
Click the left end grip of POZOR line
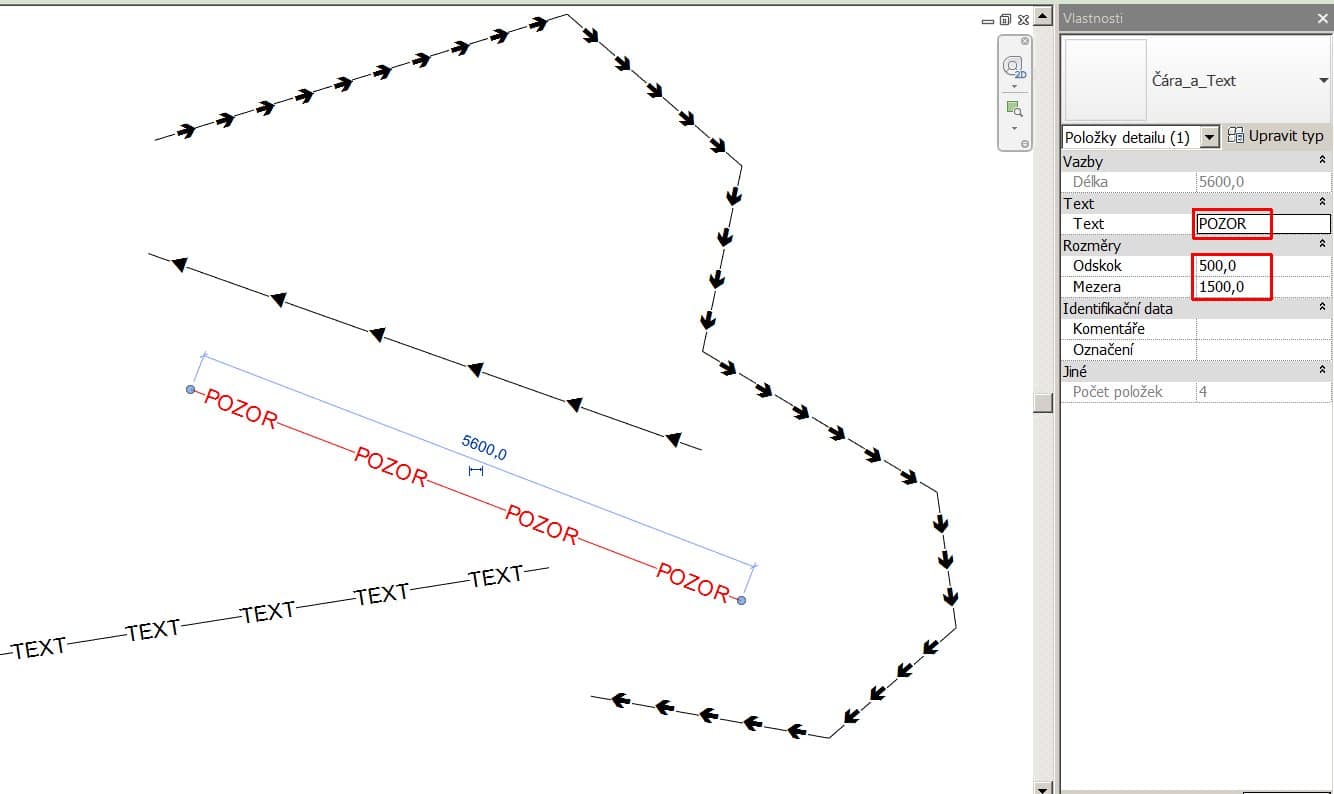coord(190,389)
